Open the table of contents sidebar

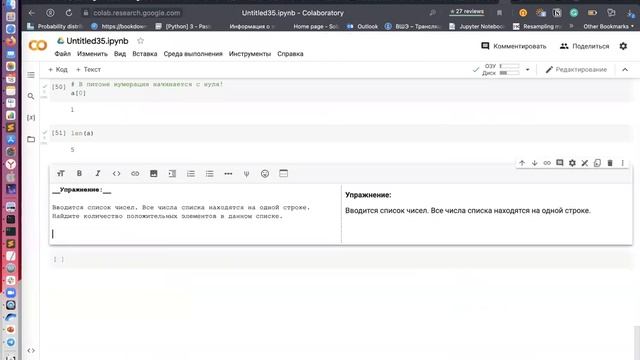[x=31, y=75]
